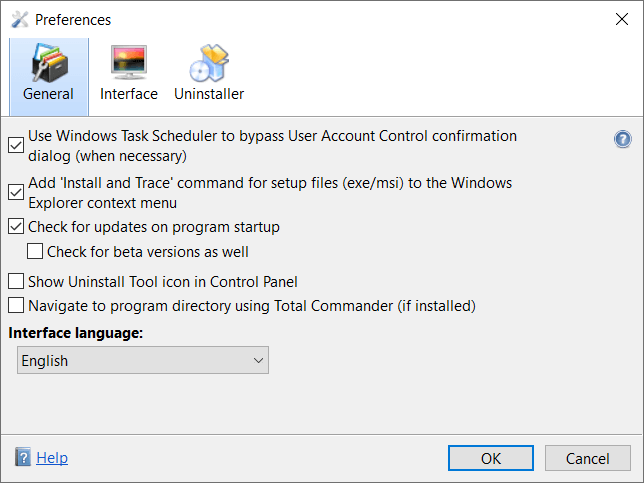Viewport: 644px width, 483px height.
Task: Click the OK button
Action: pyautogui.click(x=491, y=458)
